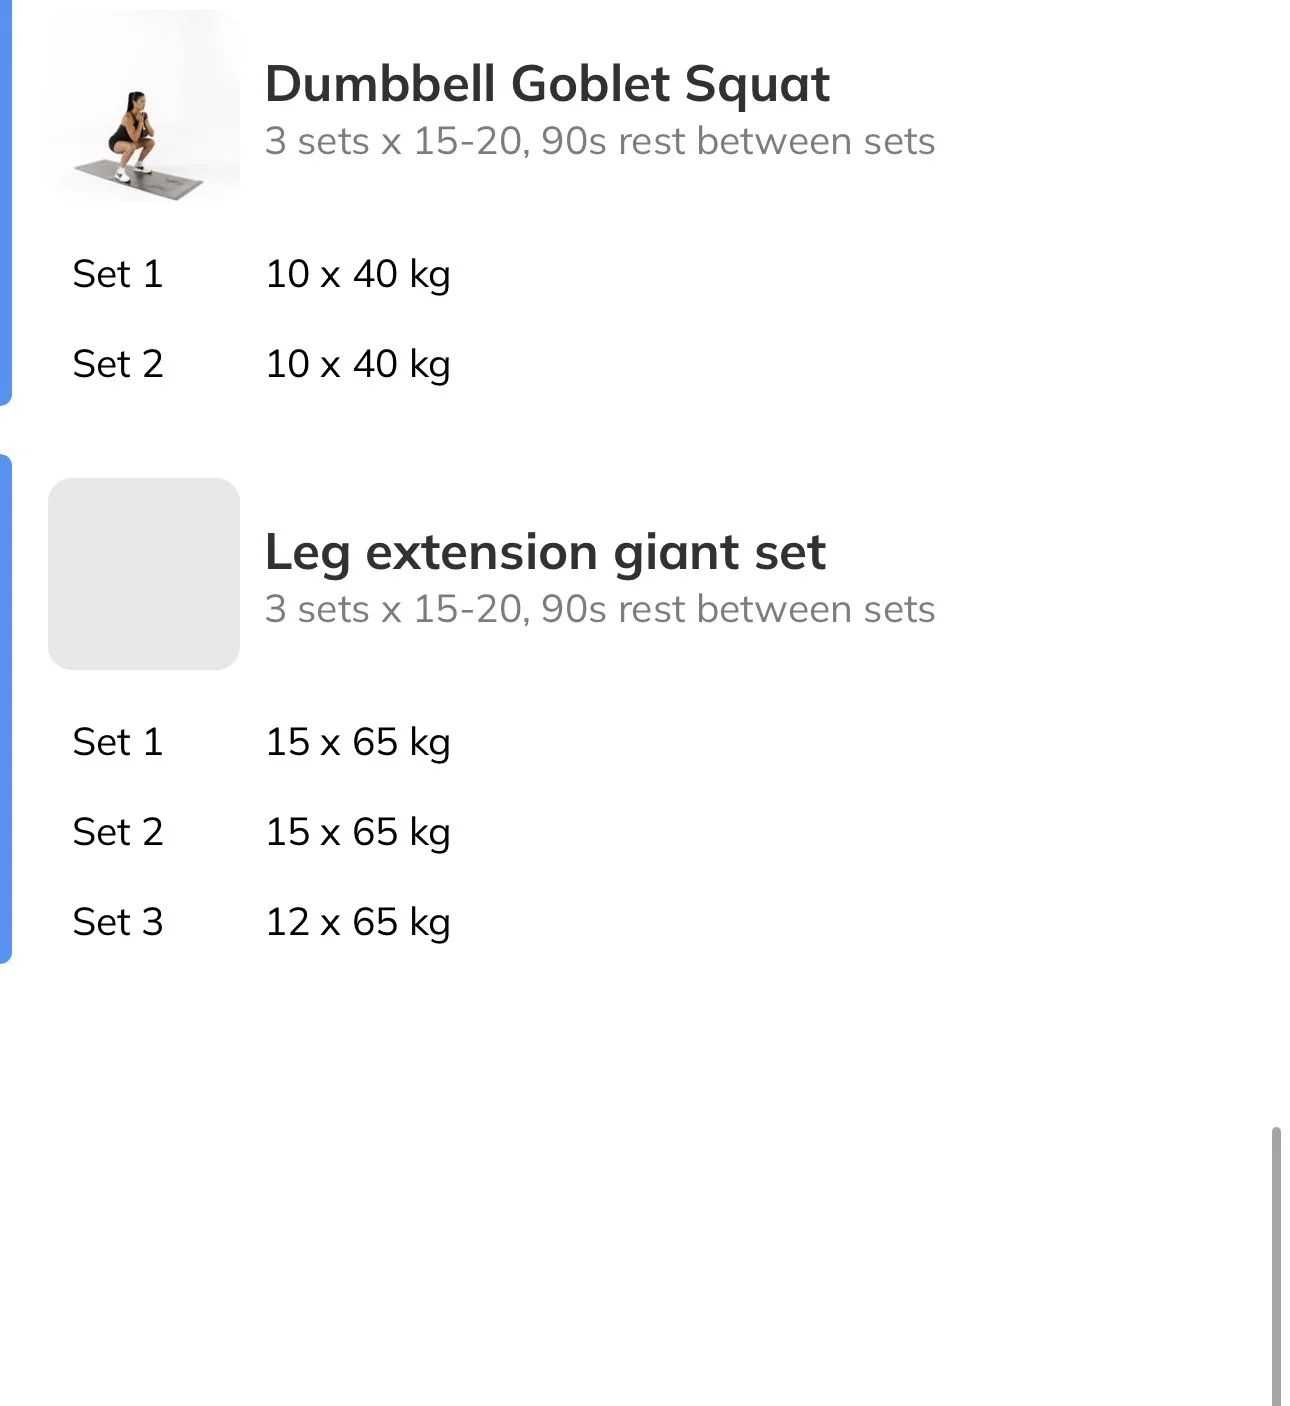Open the Dumbbell Goblet Squat exercise thumbnail
The width and height of the screenshot is (1290, 1406).
tap(144, 106)
